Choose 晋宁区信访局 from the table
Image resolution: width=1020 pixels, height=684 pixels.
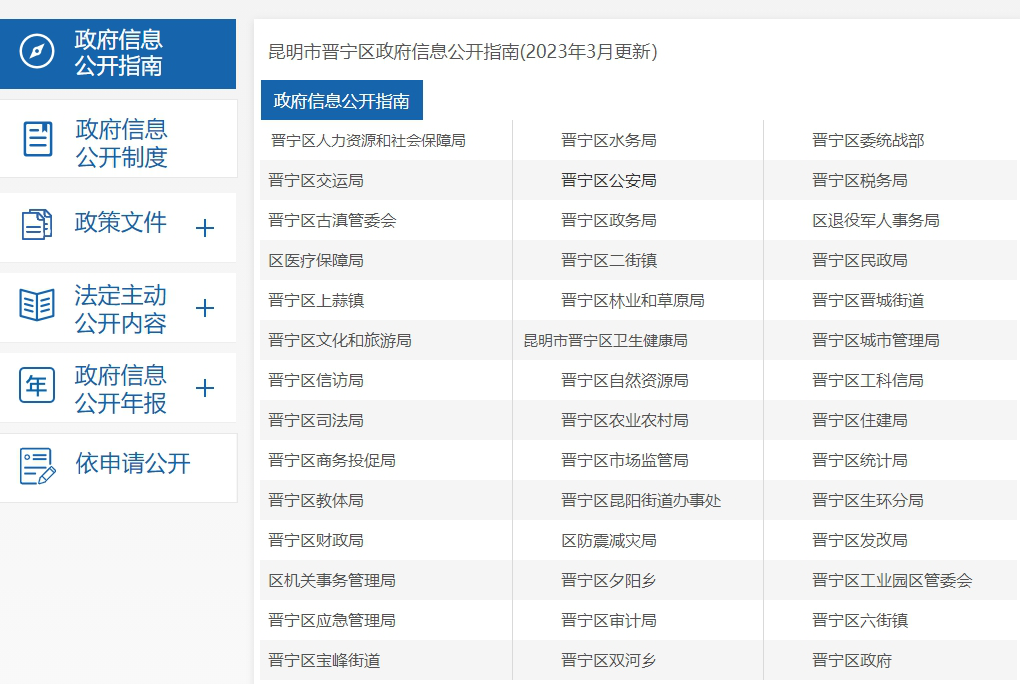315,381
